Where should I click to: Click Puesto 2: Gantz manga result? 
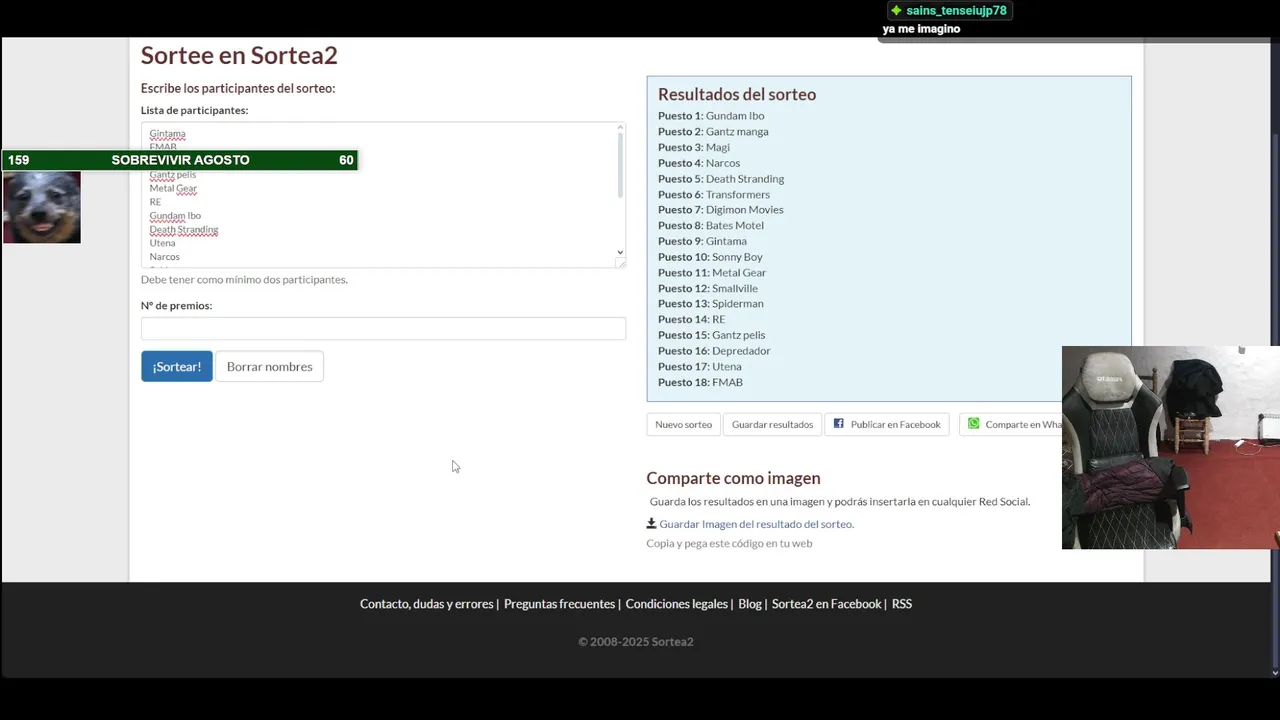[713, 131]
